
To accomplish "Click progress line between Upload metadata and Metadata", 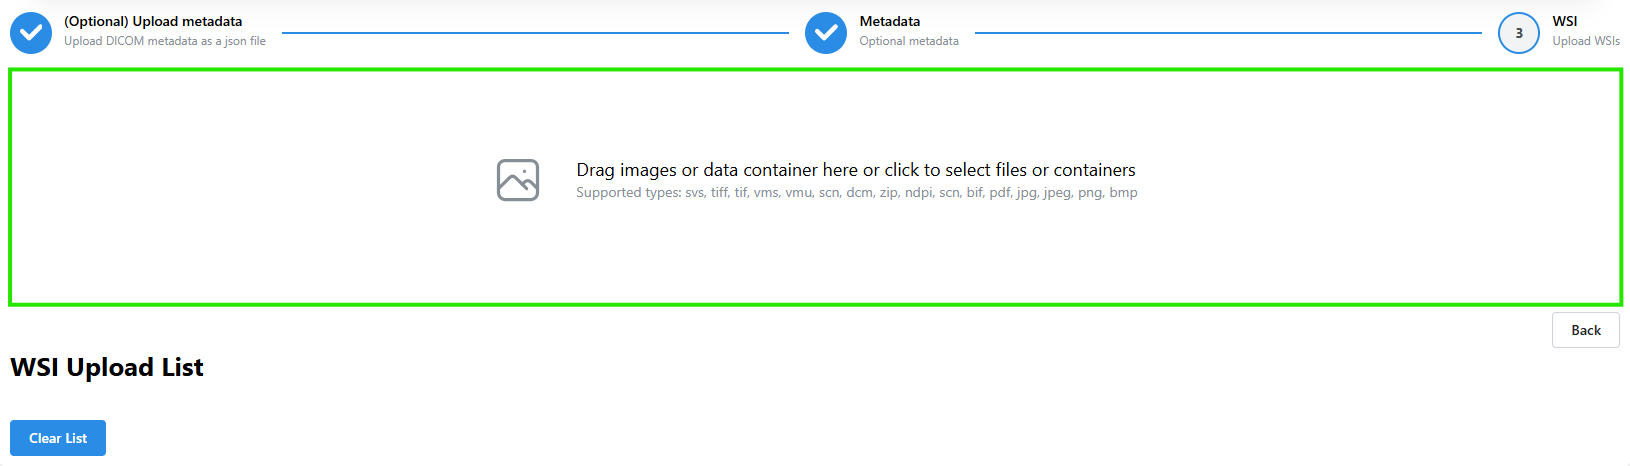I will point(535,33).
